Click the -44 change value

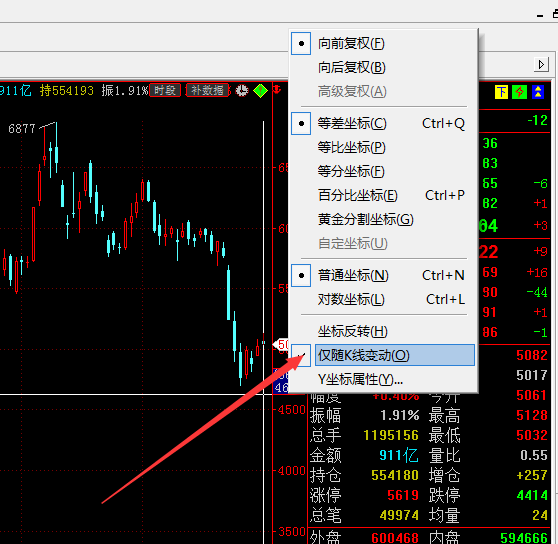[537, 292]
